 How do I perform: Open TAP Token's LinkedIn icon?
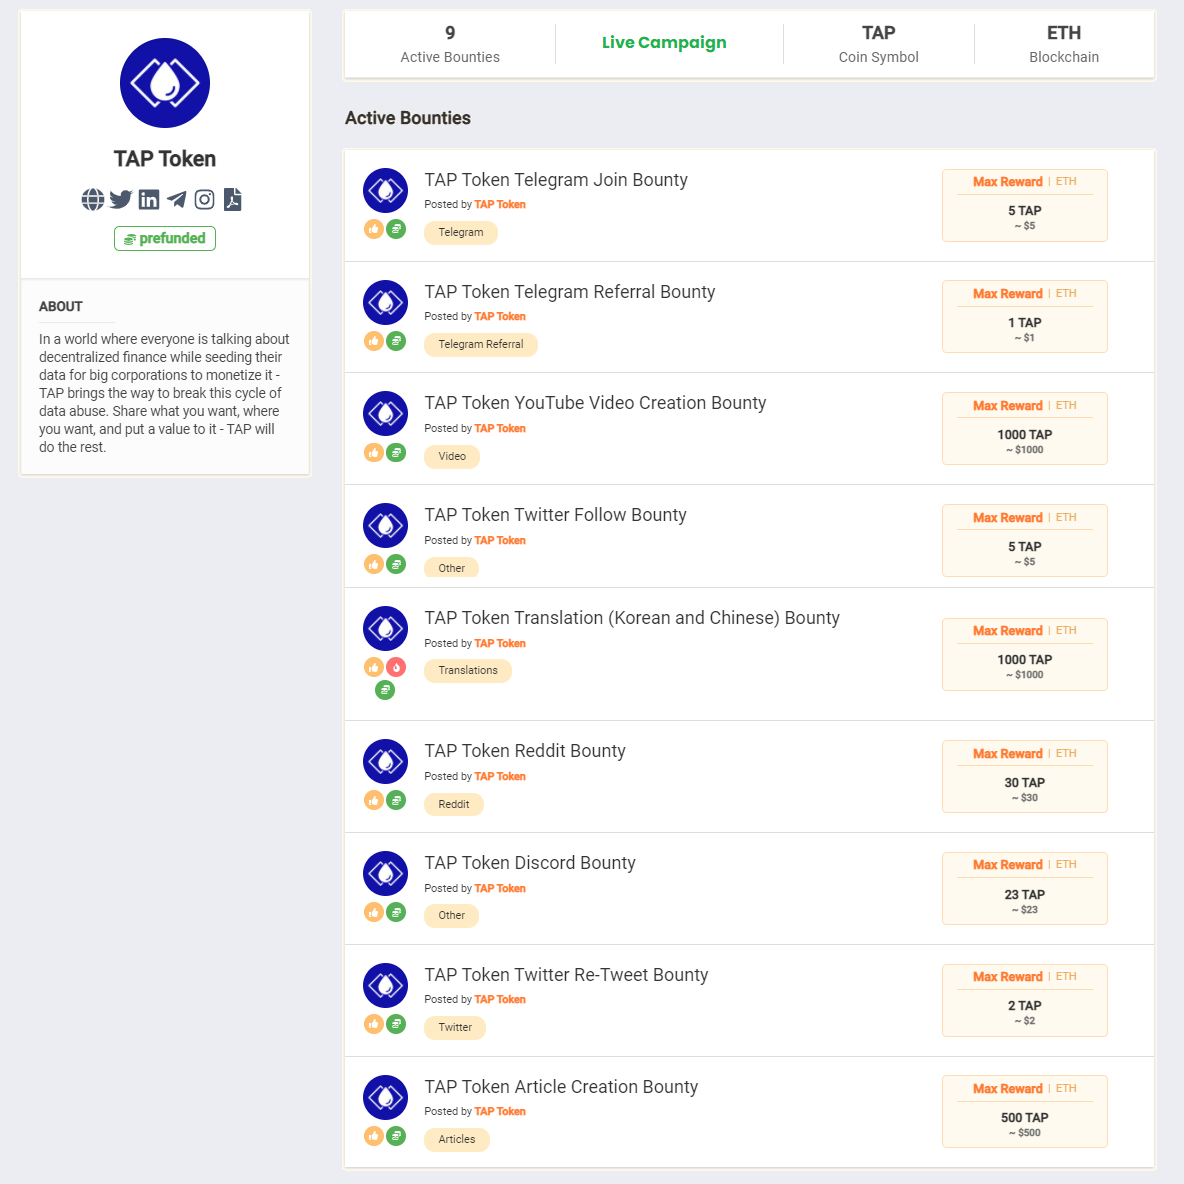pyautogui.click(x=149, y=199)
